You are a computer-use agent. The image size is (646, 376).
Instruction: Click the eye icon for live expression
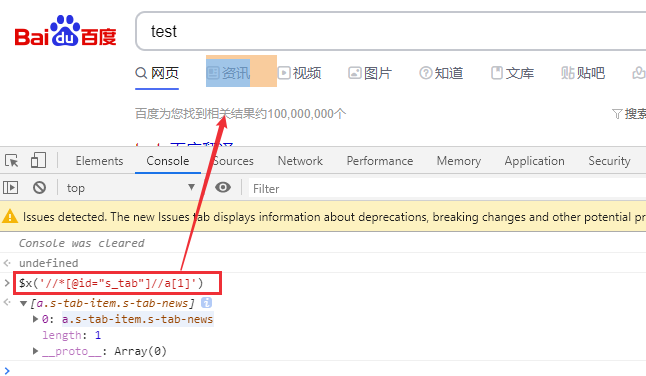pos(223,187)
